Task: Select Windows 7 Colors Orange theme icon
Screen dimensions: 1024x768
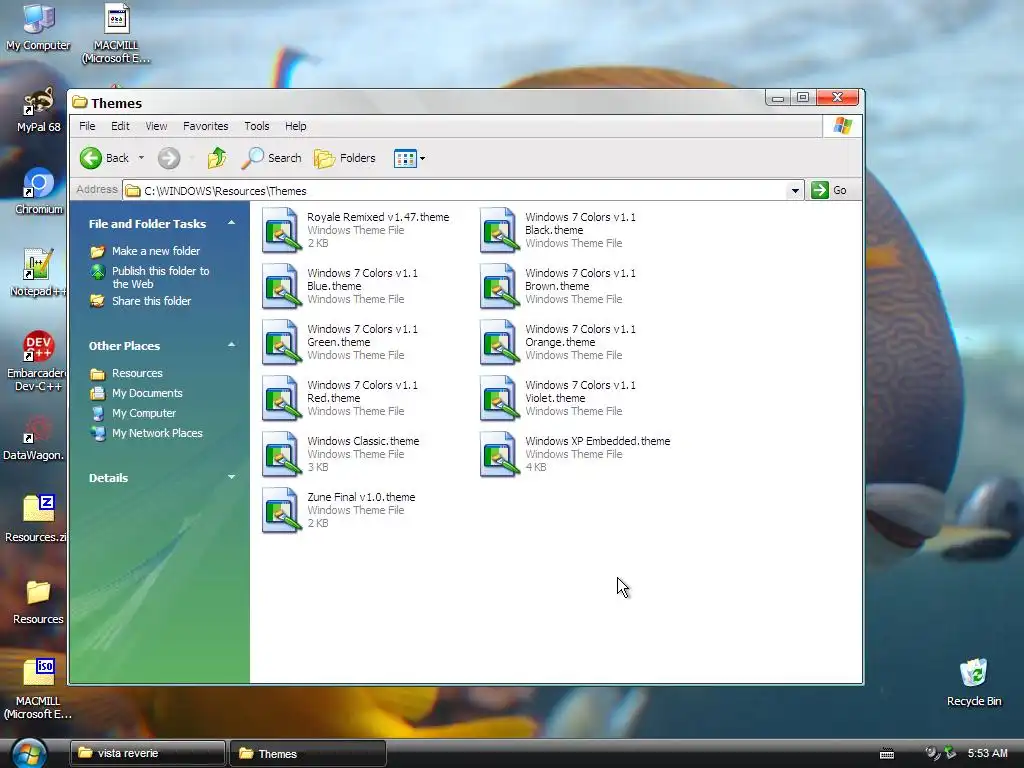Action: coord(499,342)
